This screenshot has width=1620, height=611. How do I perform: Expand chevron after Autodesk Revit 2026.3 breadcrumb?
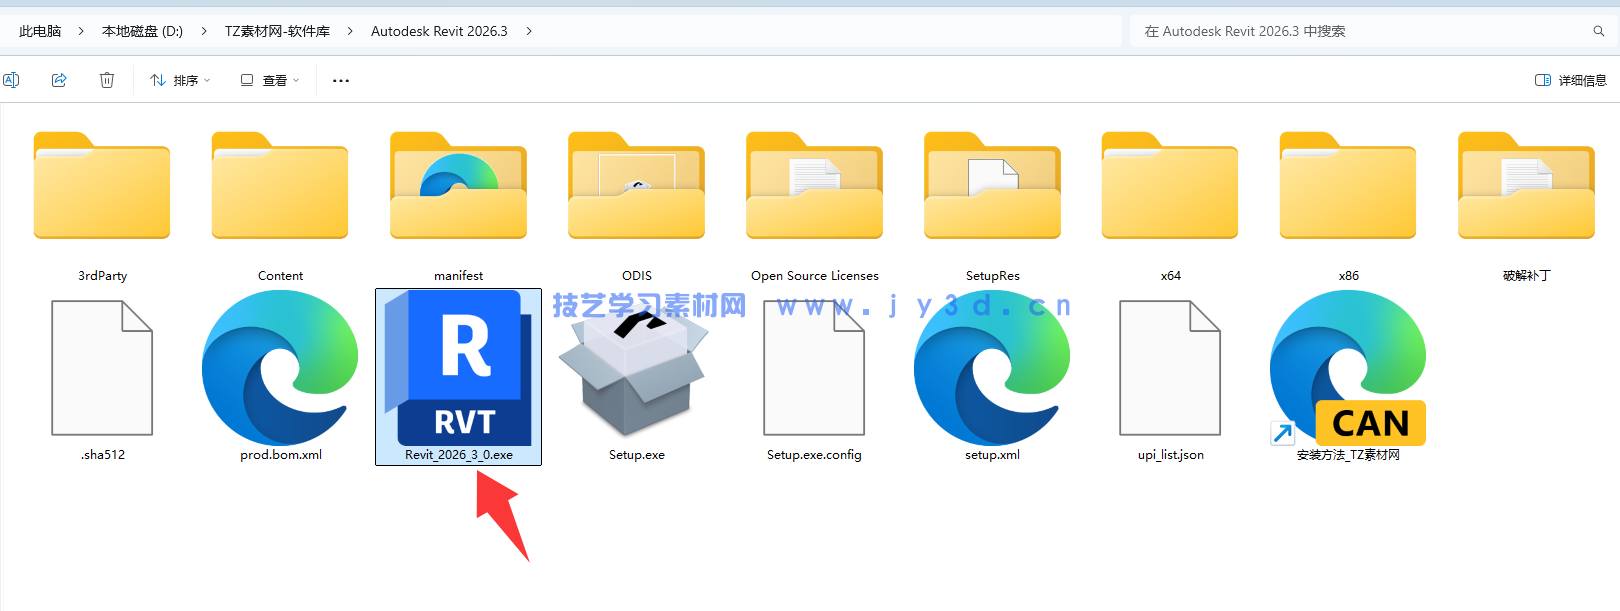[x=529, y=31]
